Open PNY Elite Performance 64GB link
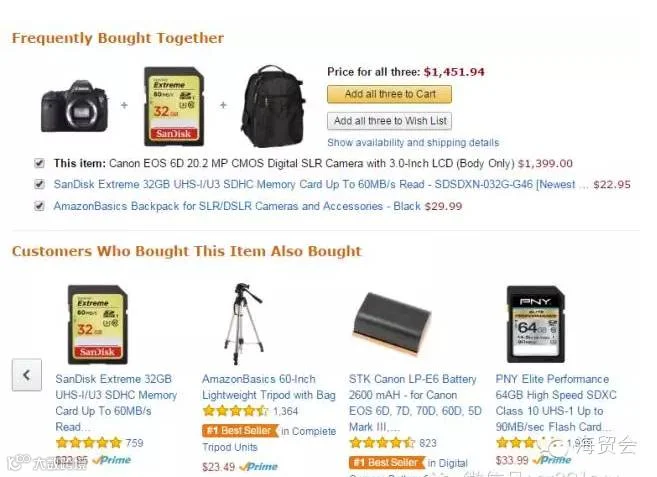657x477 pixels. pos(556,403)
